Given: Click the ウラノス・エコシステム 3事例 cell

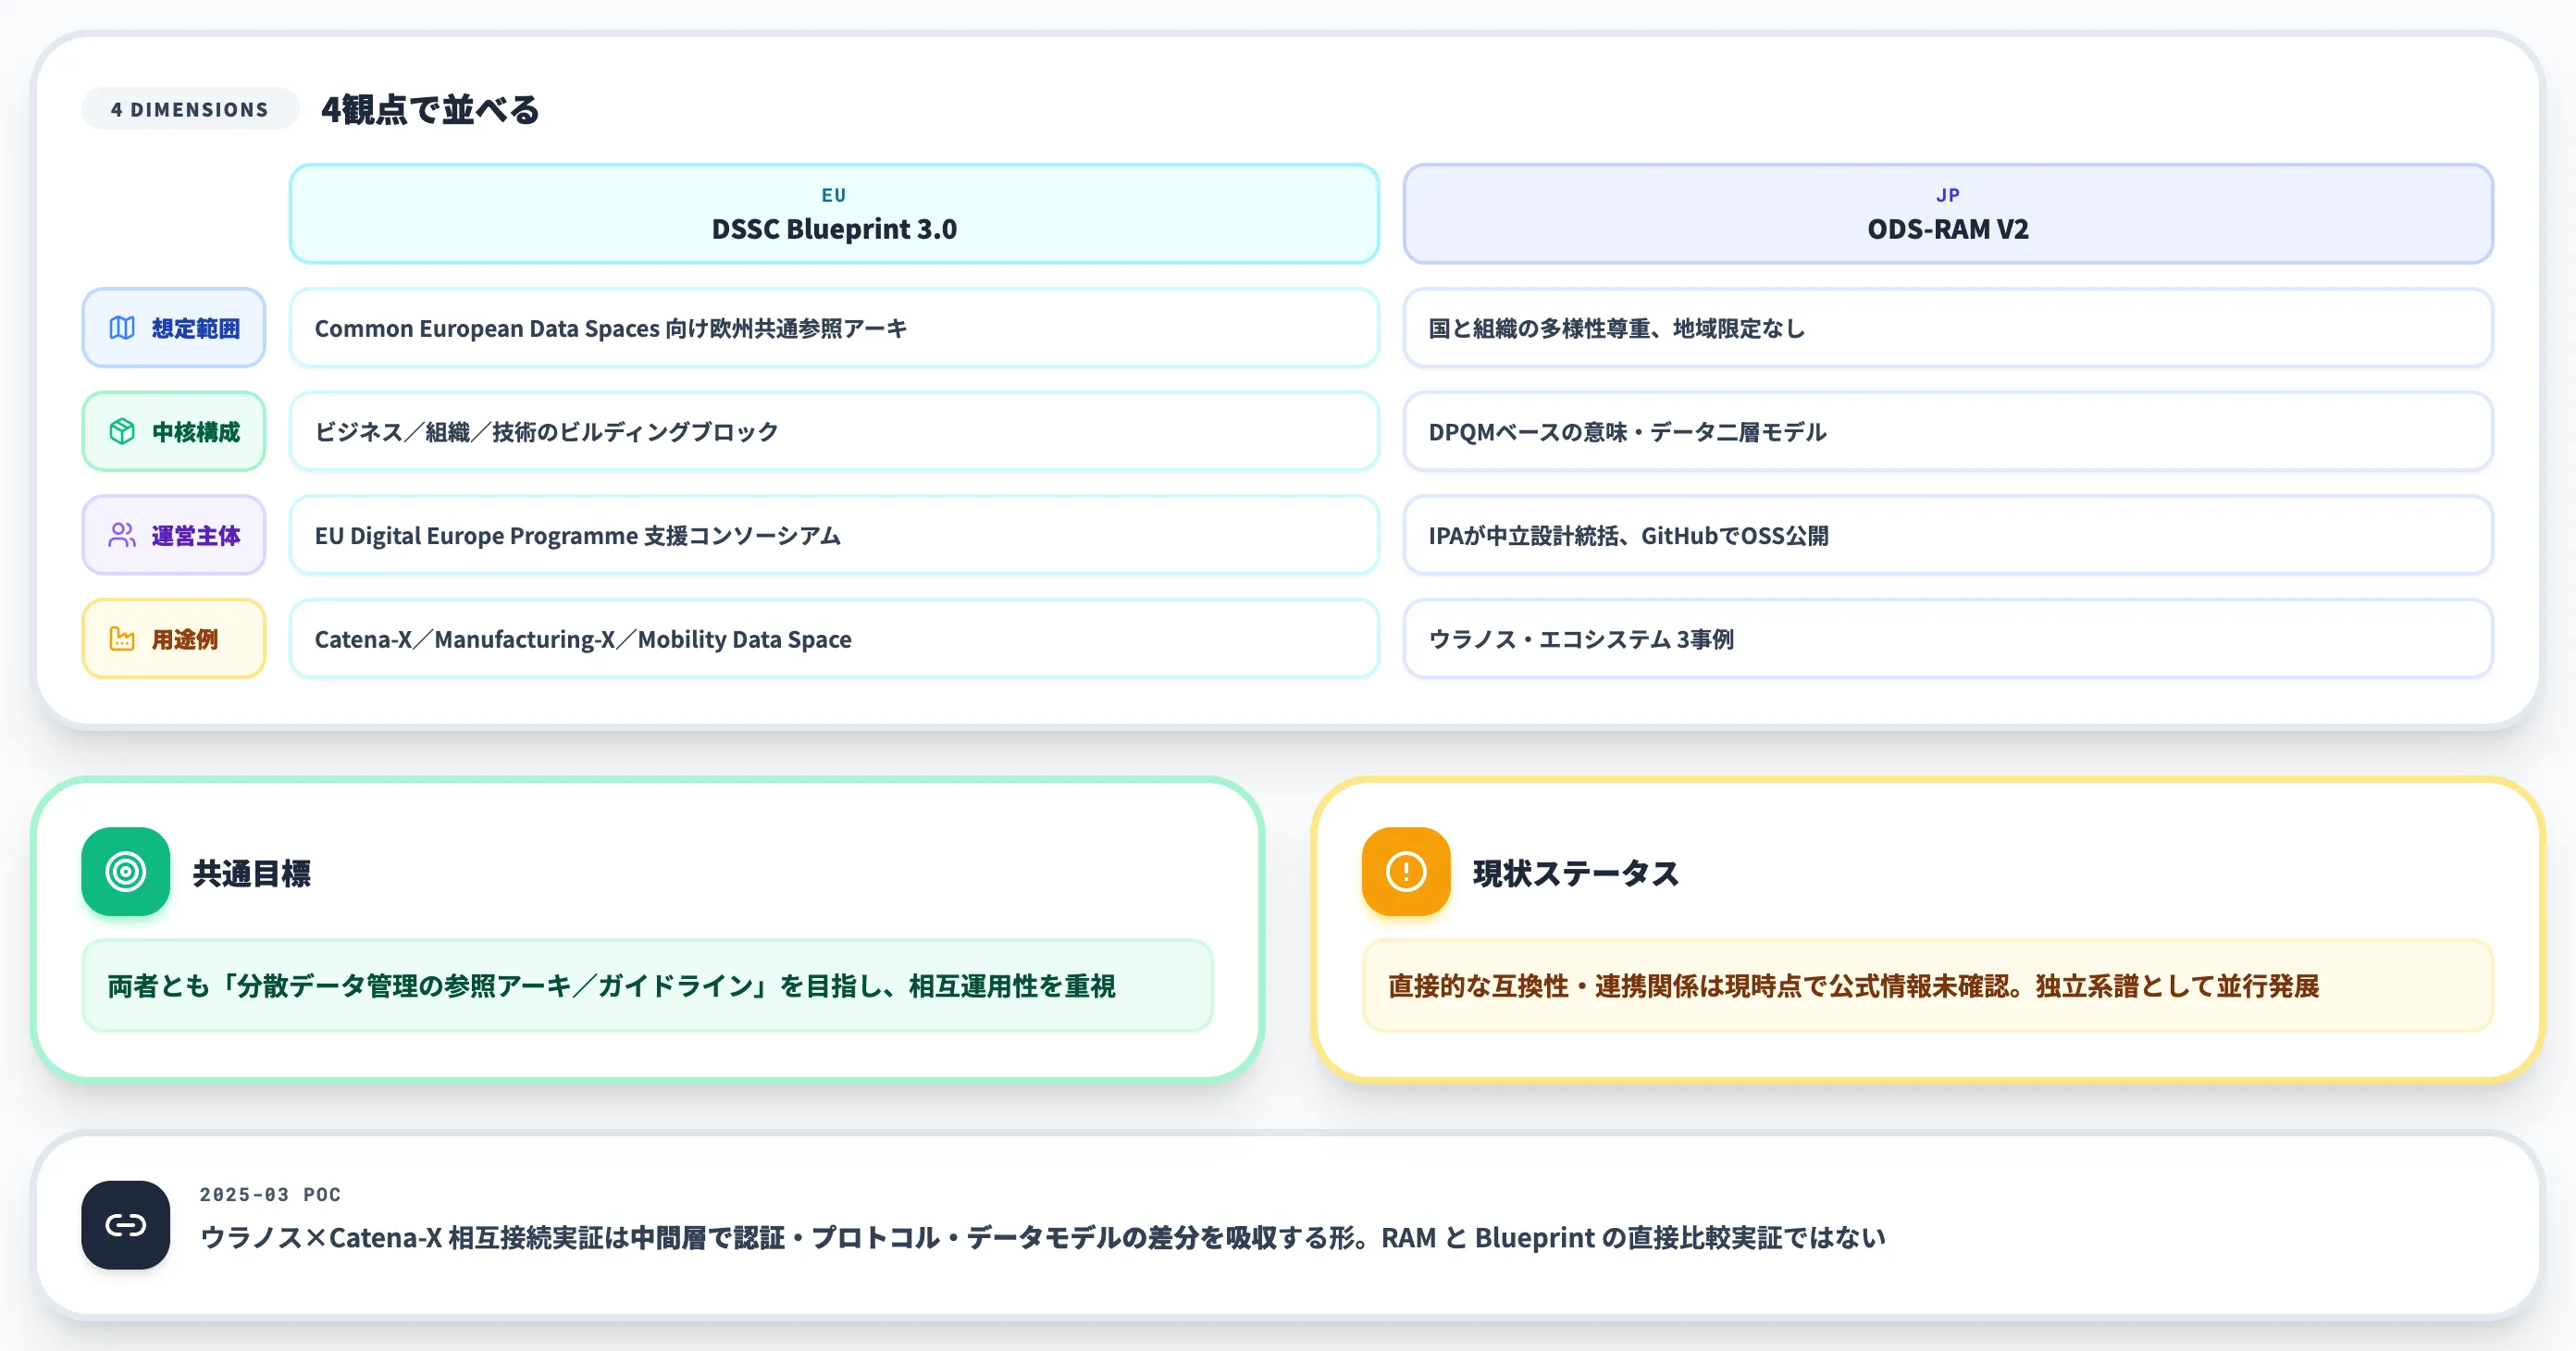Looking at the screenshot, I should coord(1948,638).
